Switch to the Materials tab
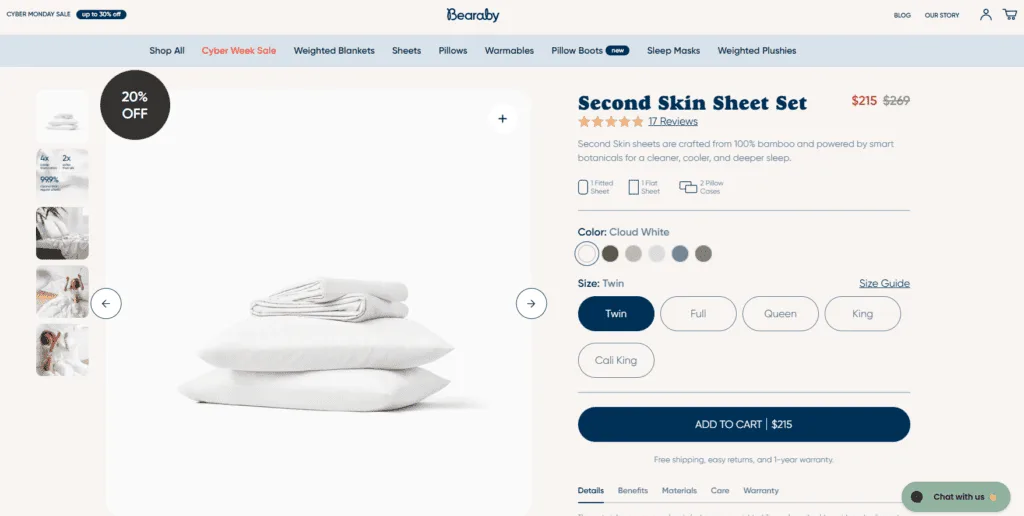This screenshot has width=1024, height=516. (x=679, y=491)
